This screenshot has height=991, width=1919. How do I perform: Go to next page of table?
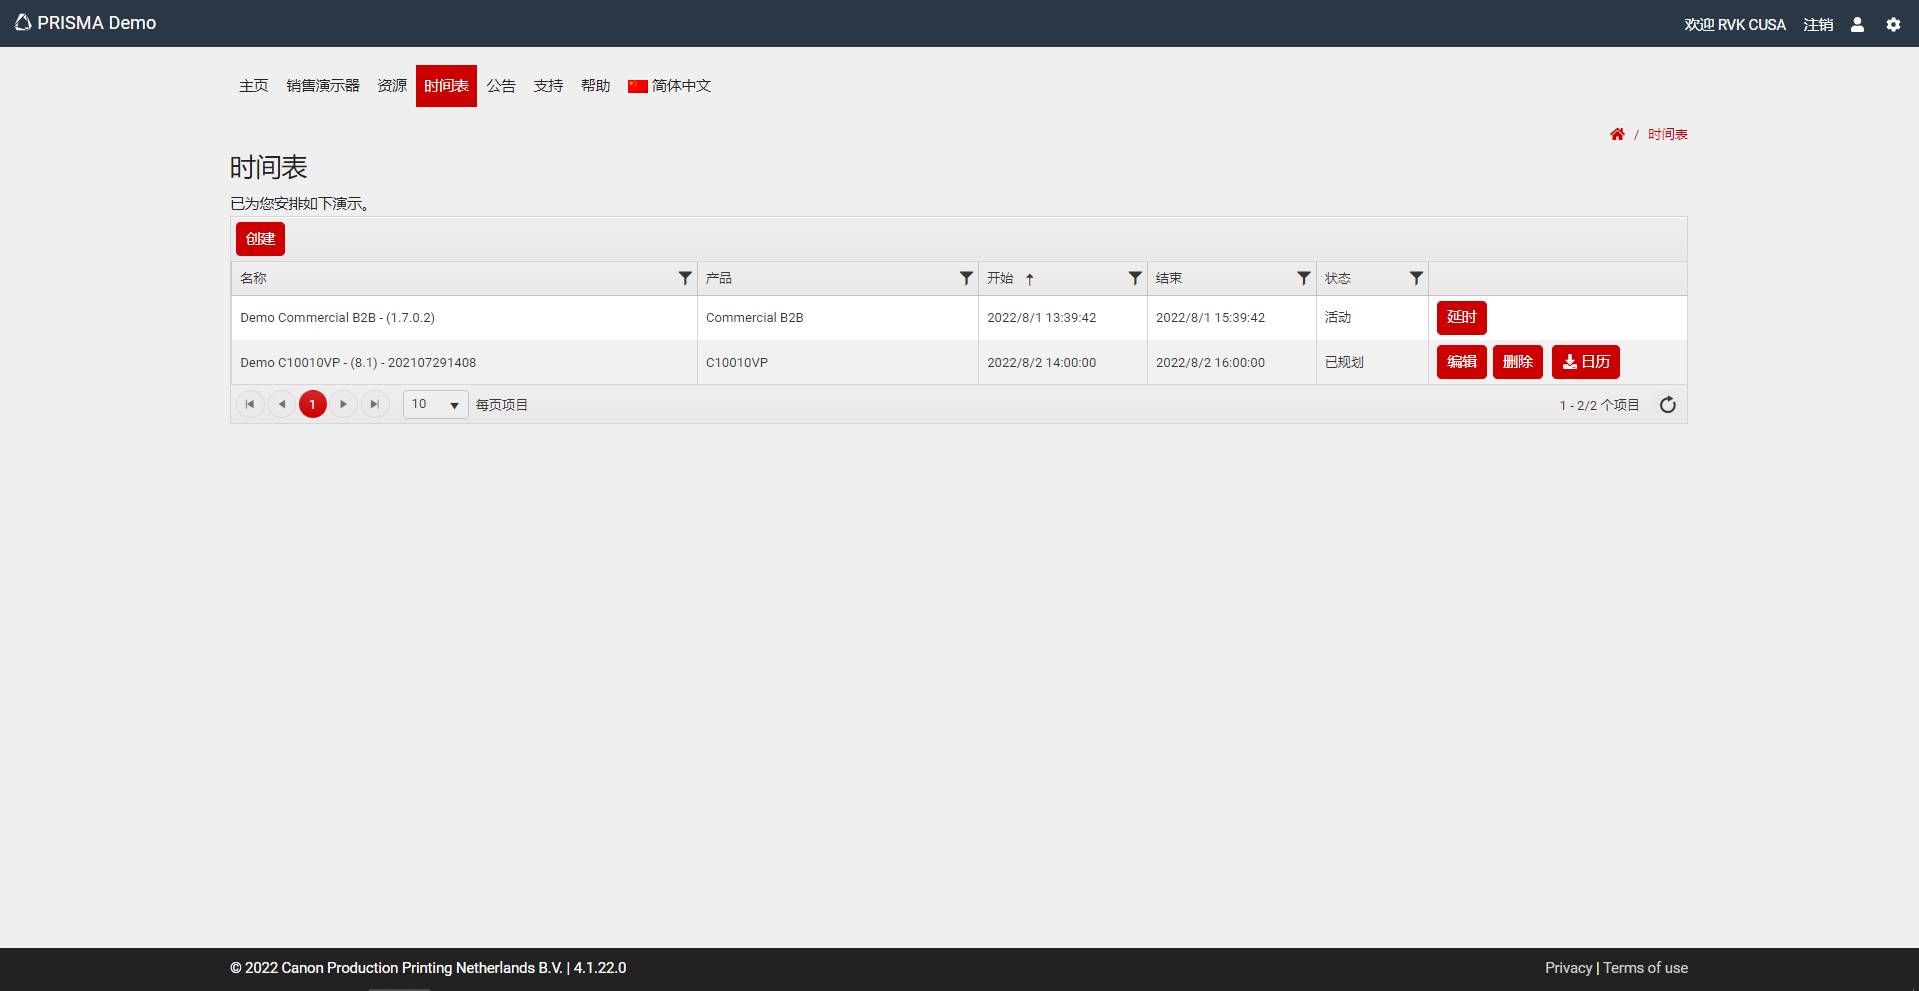pos(343,404)
